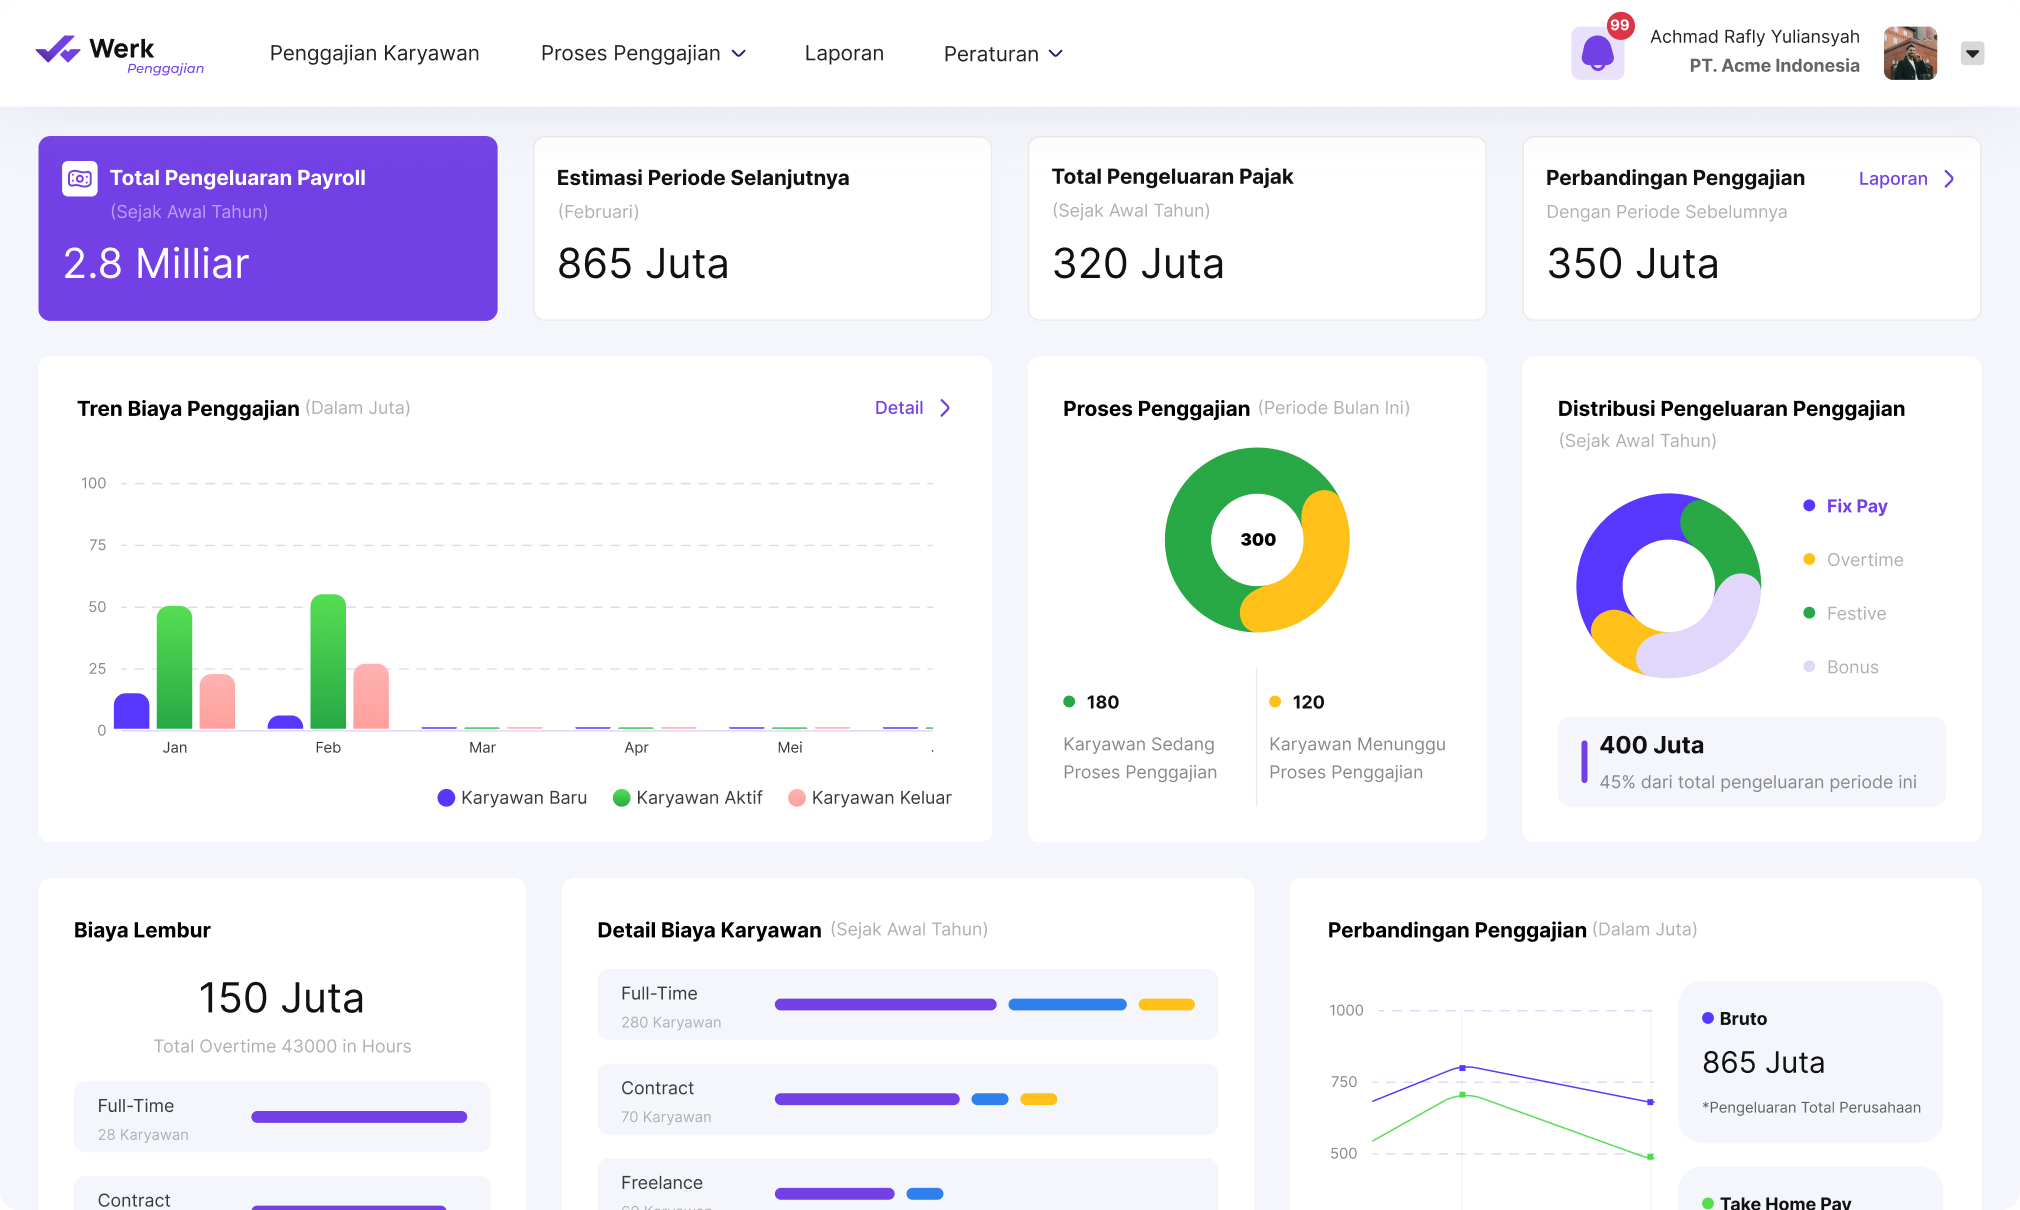Click the payroll money icon in purple card

click(80, 178)
